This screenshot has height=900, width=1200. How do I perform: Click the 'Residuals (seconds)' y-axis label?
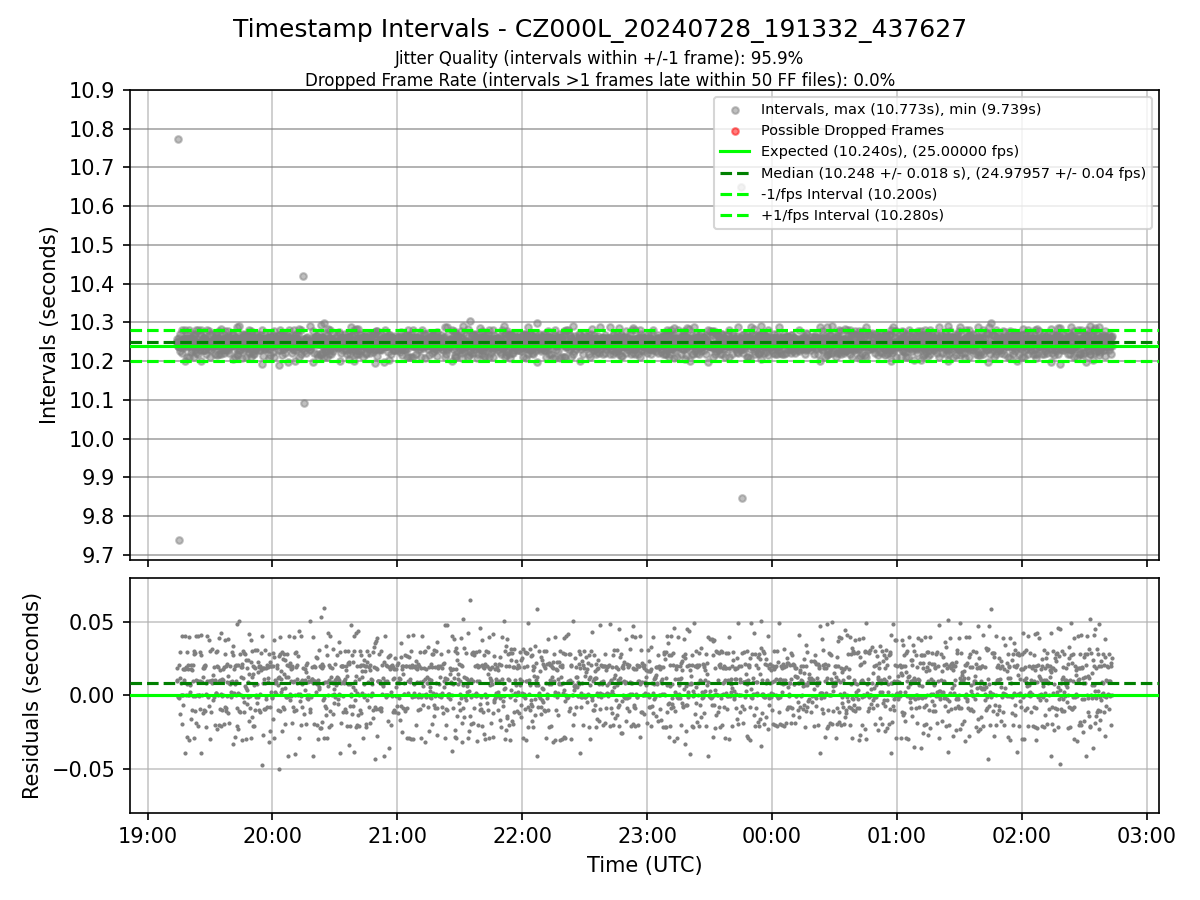31,696
